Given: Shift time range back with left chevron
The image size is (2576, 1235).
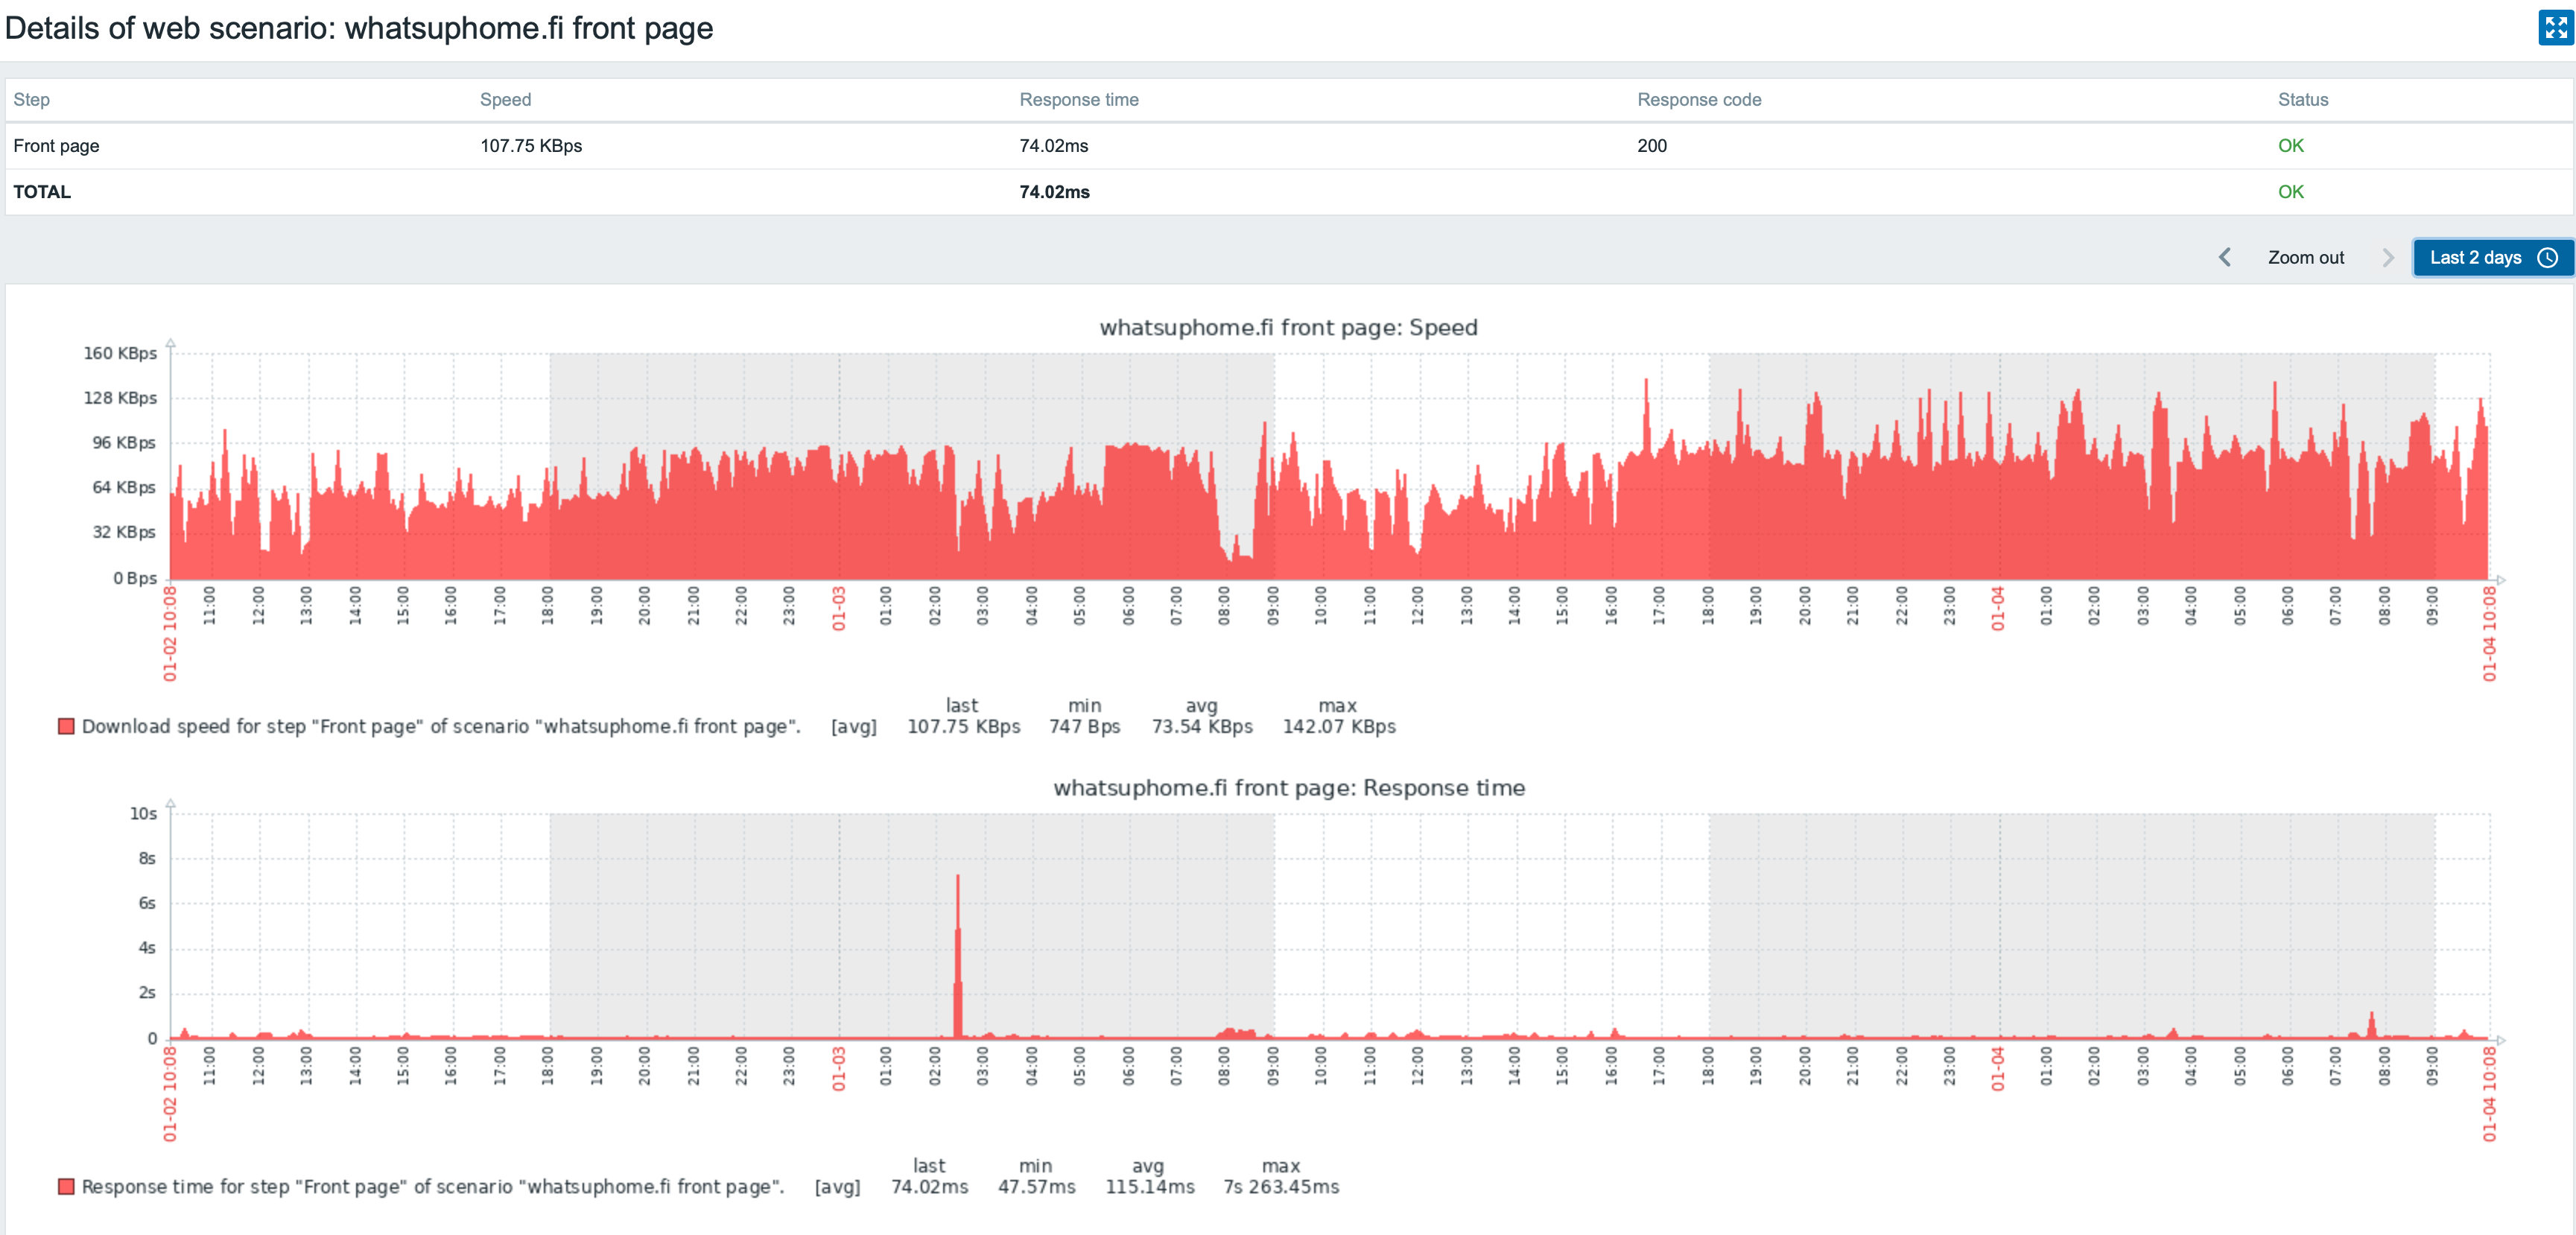Looking at the screenshot, I should pyautogui.click(x=2225, y=257).
